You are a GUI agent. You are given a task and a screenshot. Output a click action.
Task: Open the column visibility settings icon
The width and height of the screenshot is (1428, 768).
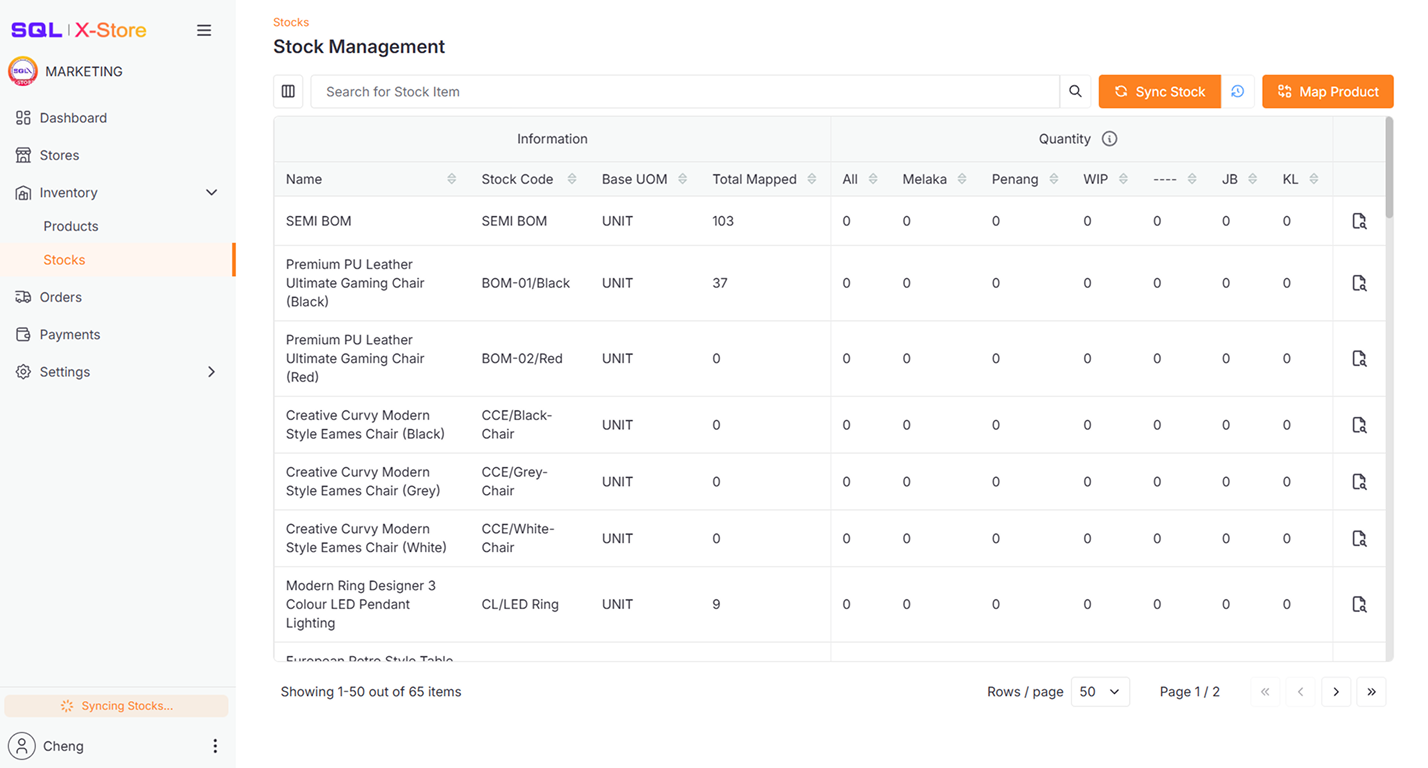click(288, 91)
